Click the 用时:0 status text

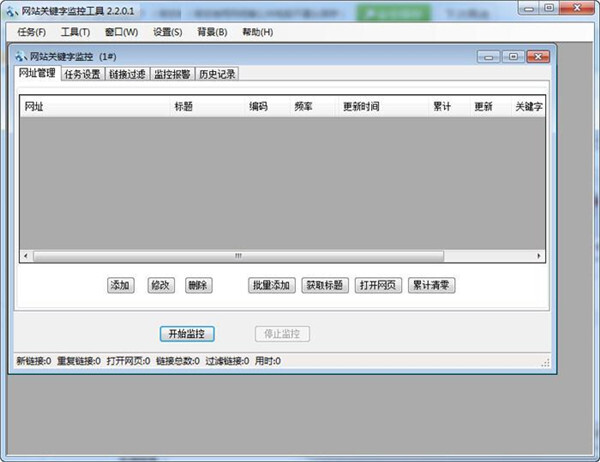pos(268,361)
